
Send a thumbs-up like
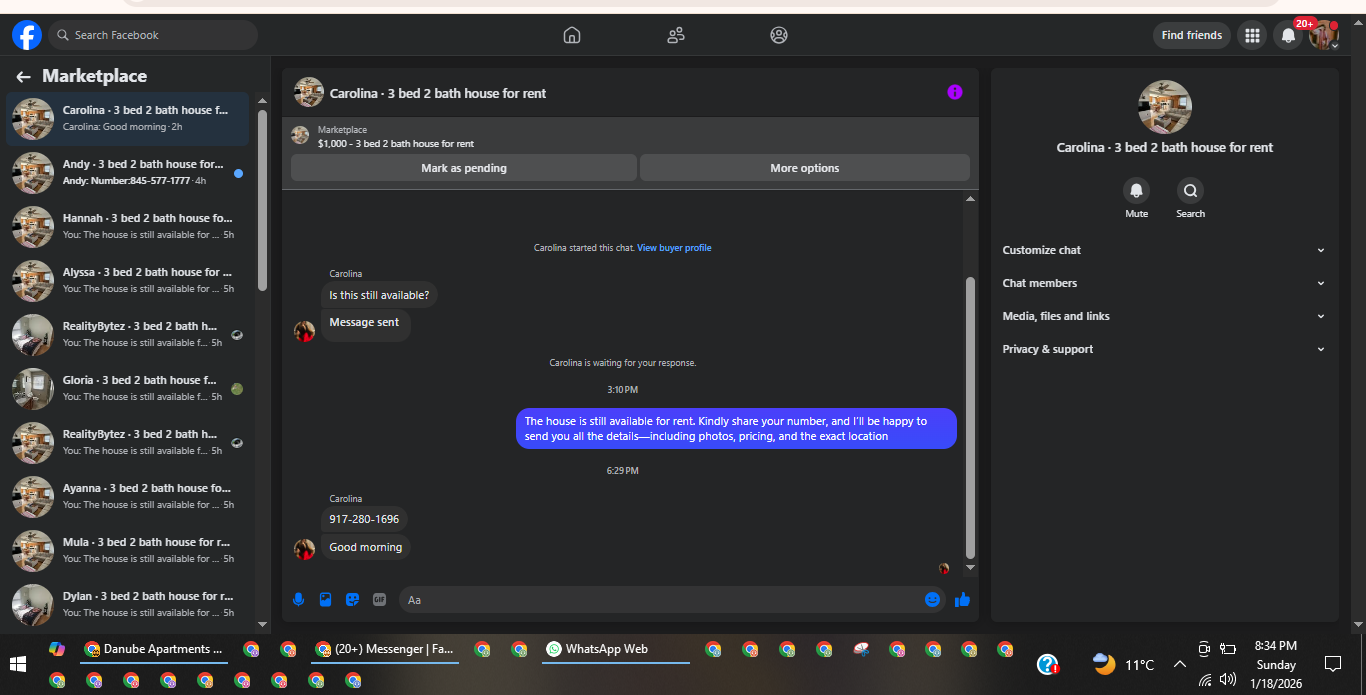coord(962,600)
